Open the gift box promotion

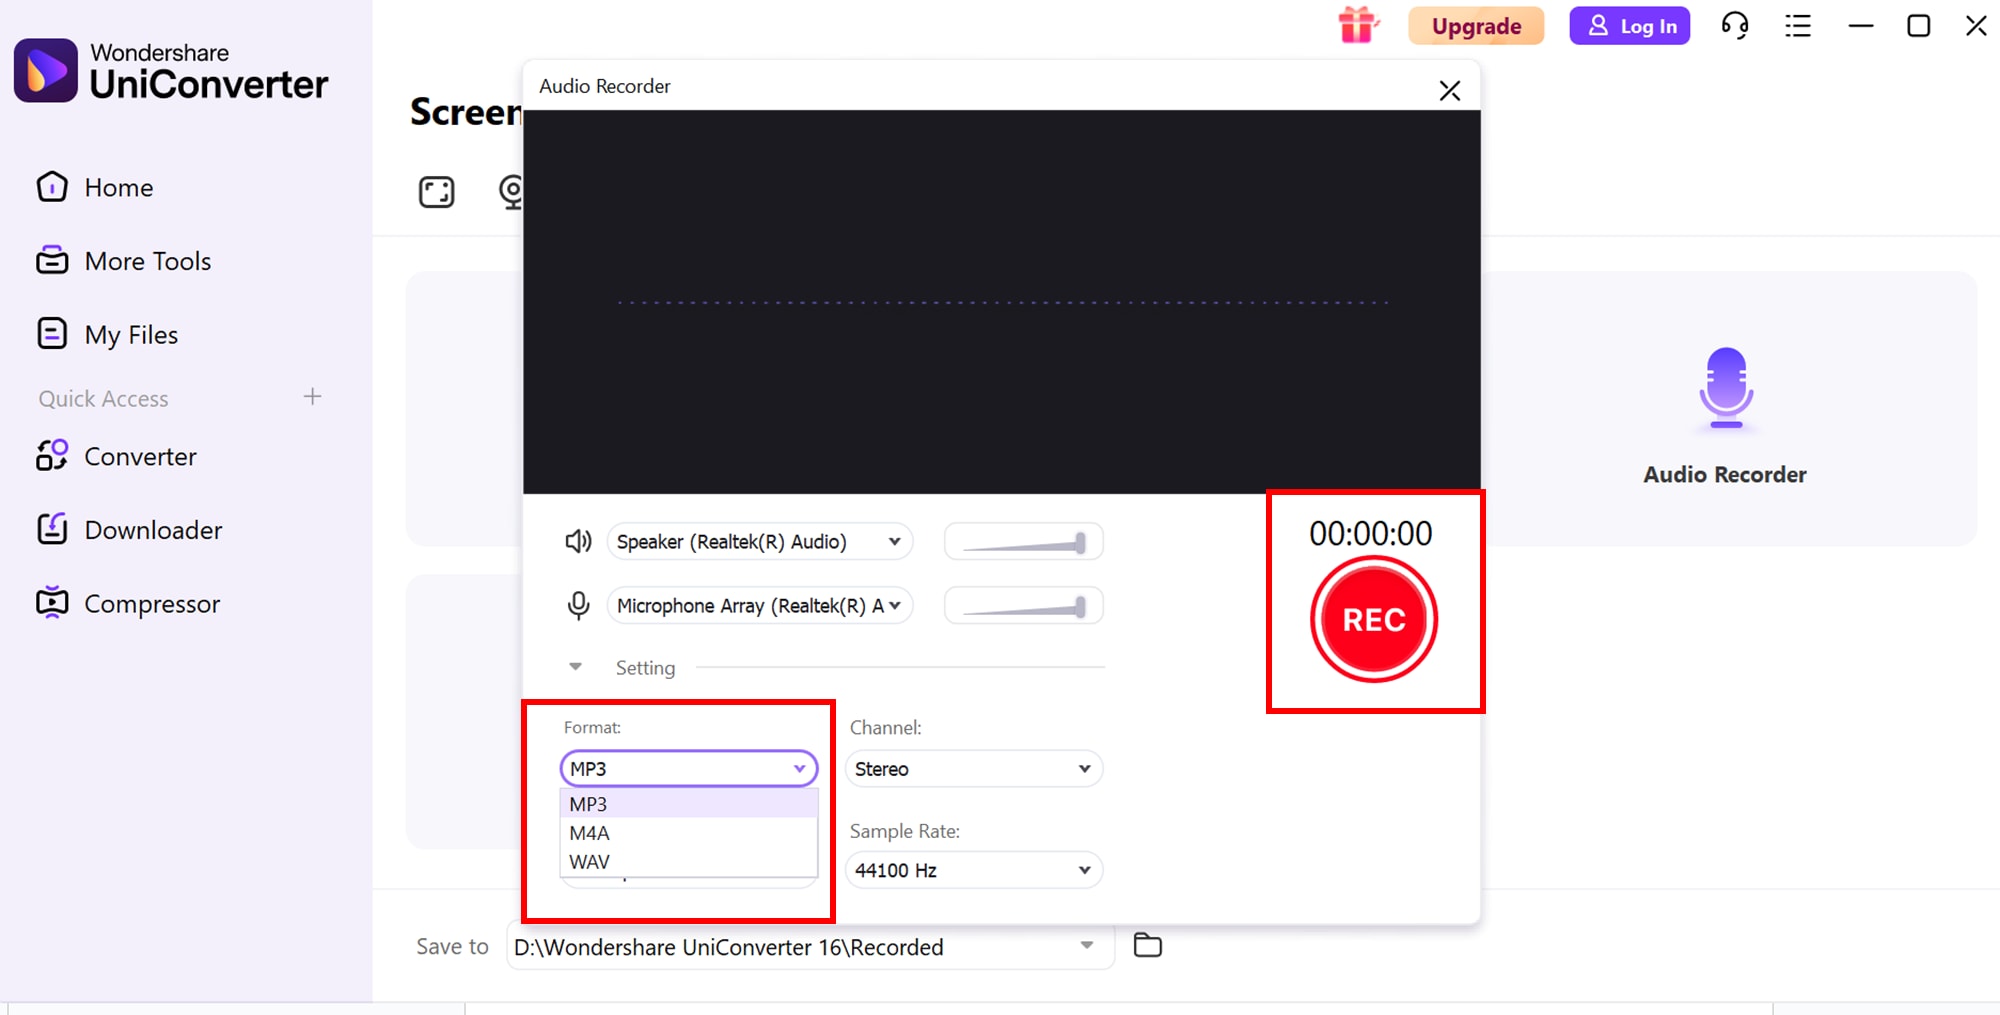click(1357, 25)
